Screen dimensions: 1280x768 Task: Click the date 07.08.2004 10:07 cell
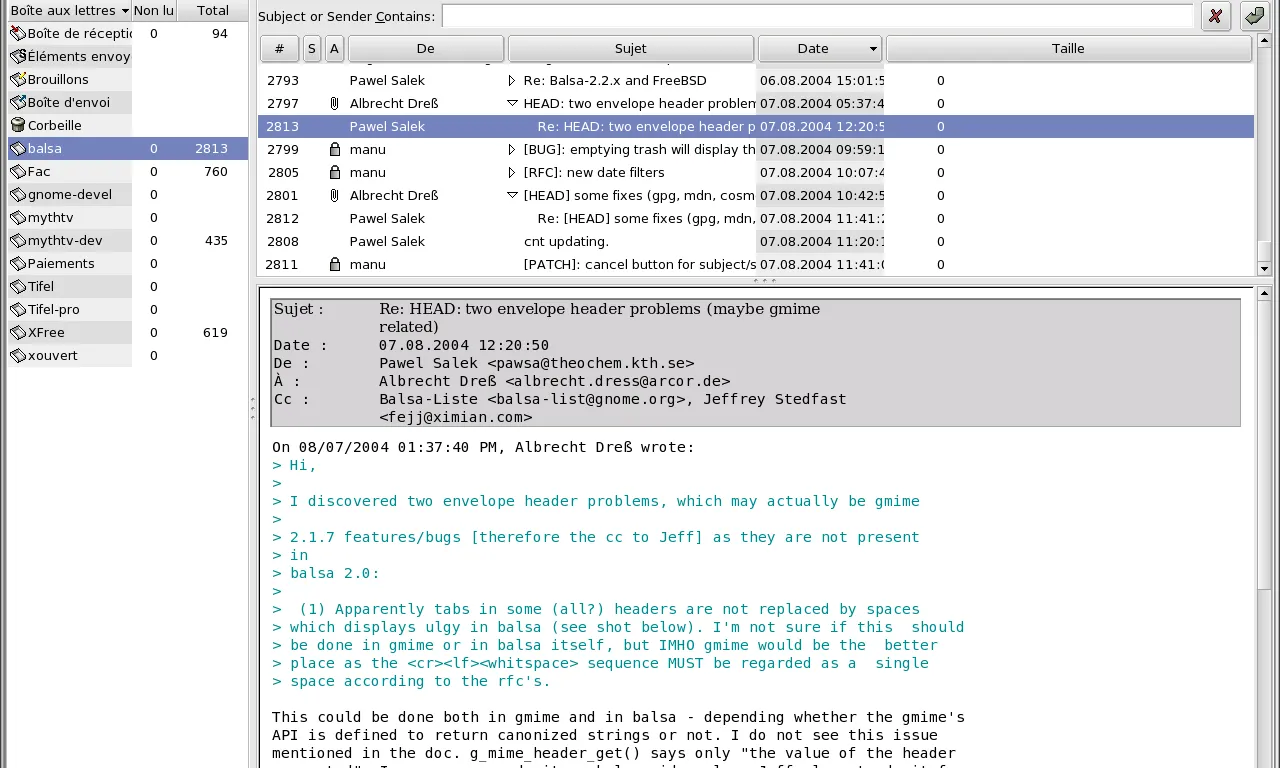click(822, 172)
